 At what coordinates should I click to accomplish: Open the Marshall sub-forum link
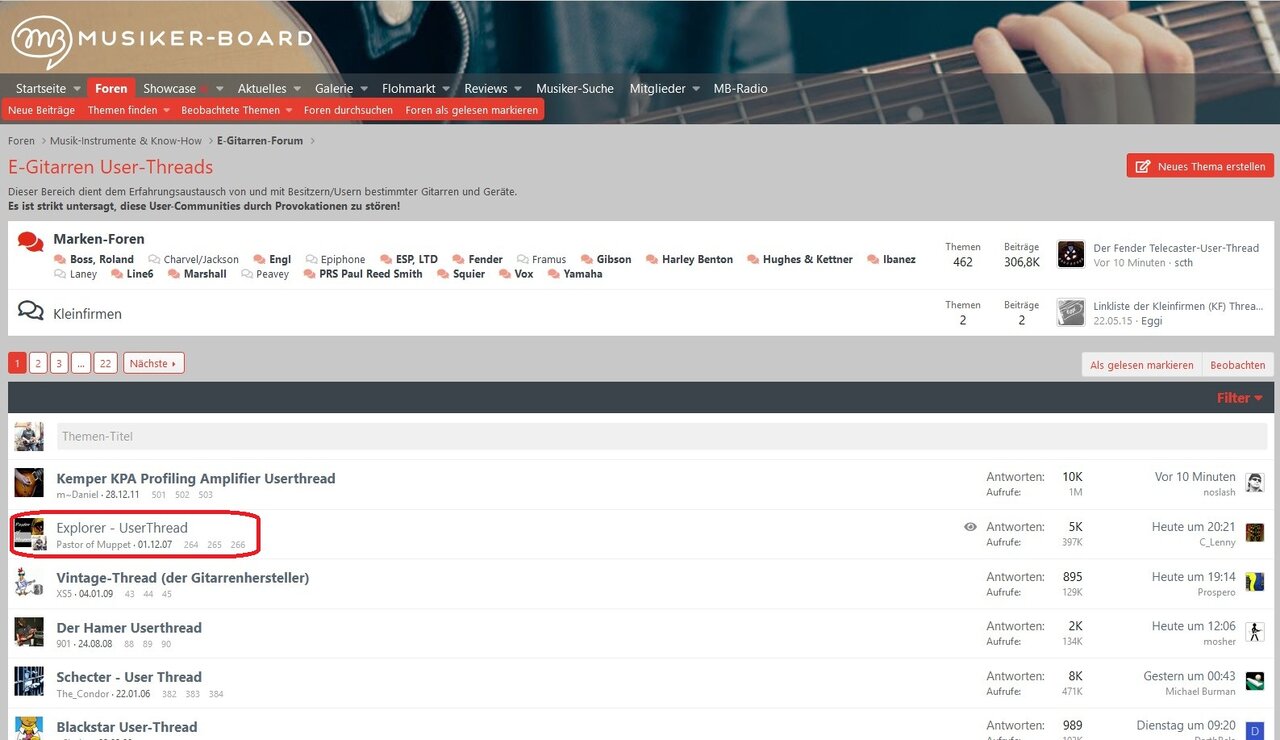coord(205,274)
